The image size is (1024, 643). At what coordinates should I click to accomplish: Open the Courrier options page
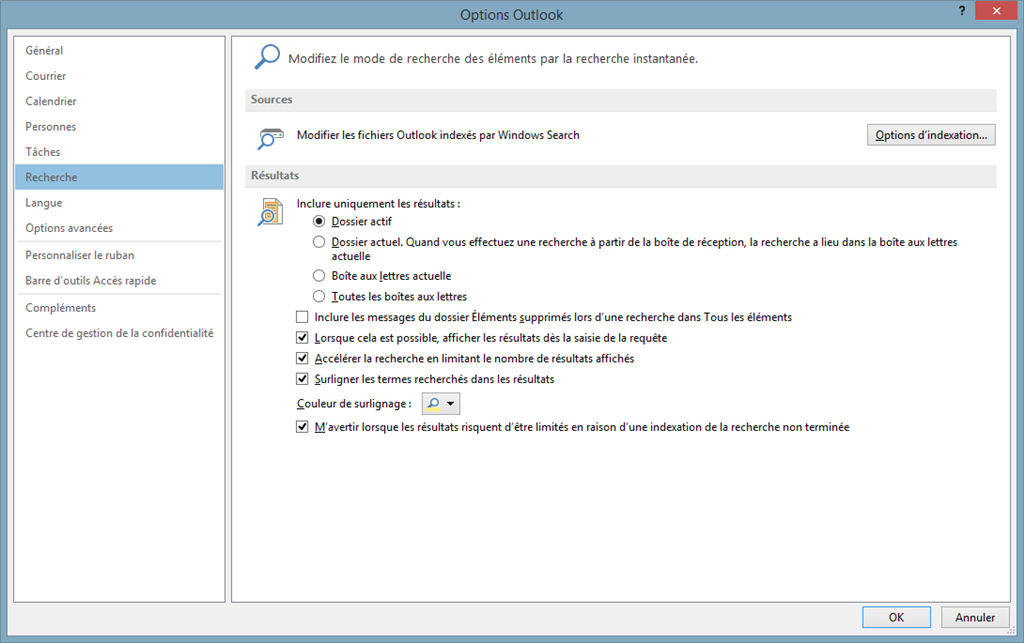(x=119, y=76)
